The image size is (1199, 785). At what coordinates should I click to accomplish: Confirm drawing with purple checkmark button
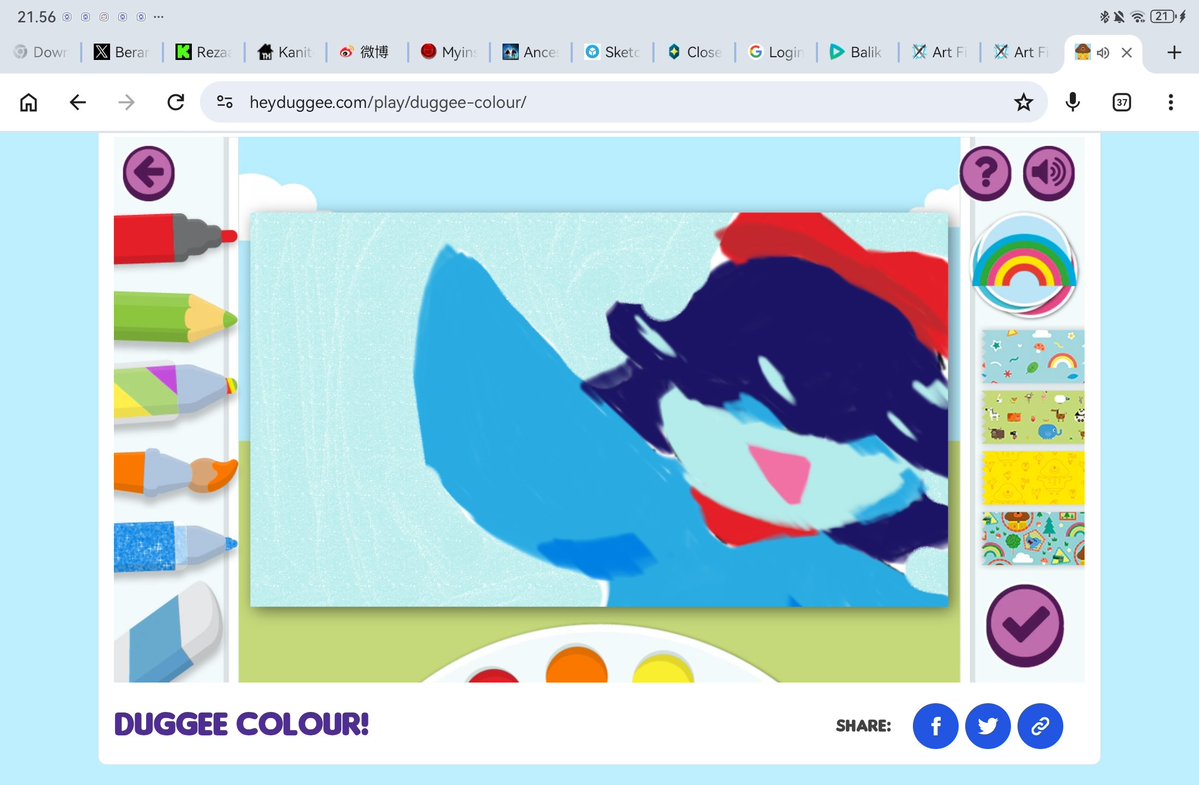click(x=1025, y=625)
